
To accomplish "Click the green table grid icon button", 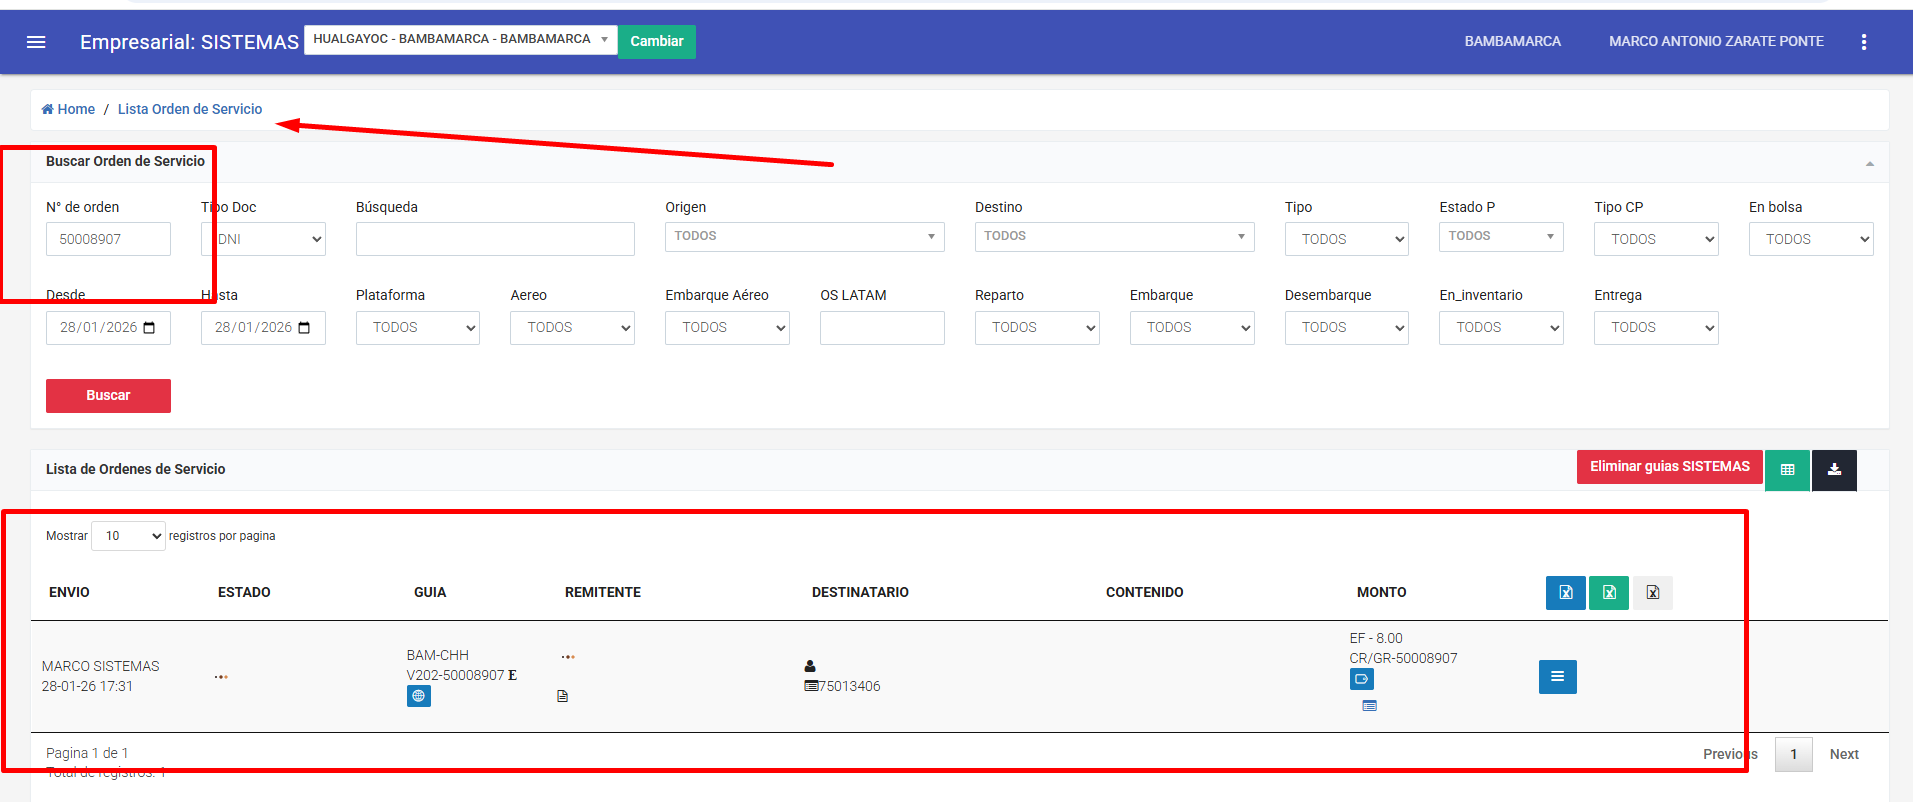I will [1787, 470].
